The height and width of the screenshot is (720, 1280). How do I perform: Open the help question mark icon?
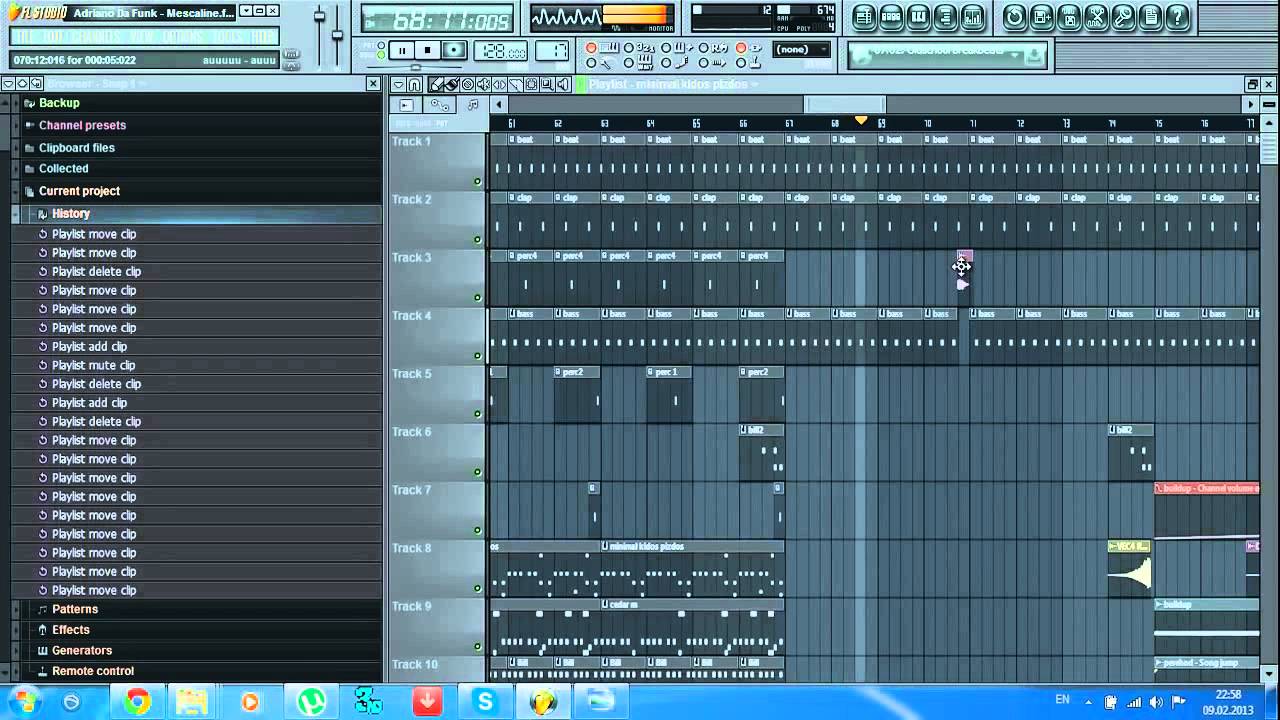point(1179,17)
